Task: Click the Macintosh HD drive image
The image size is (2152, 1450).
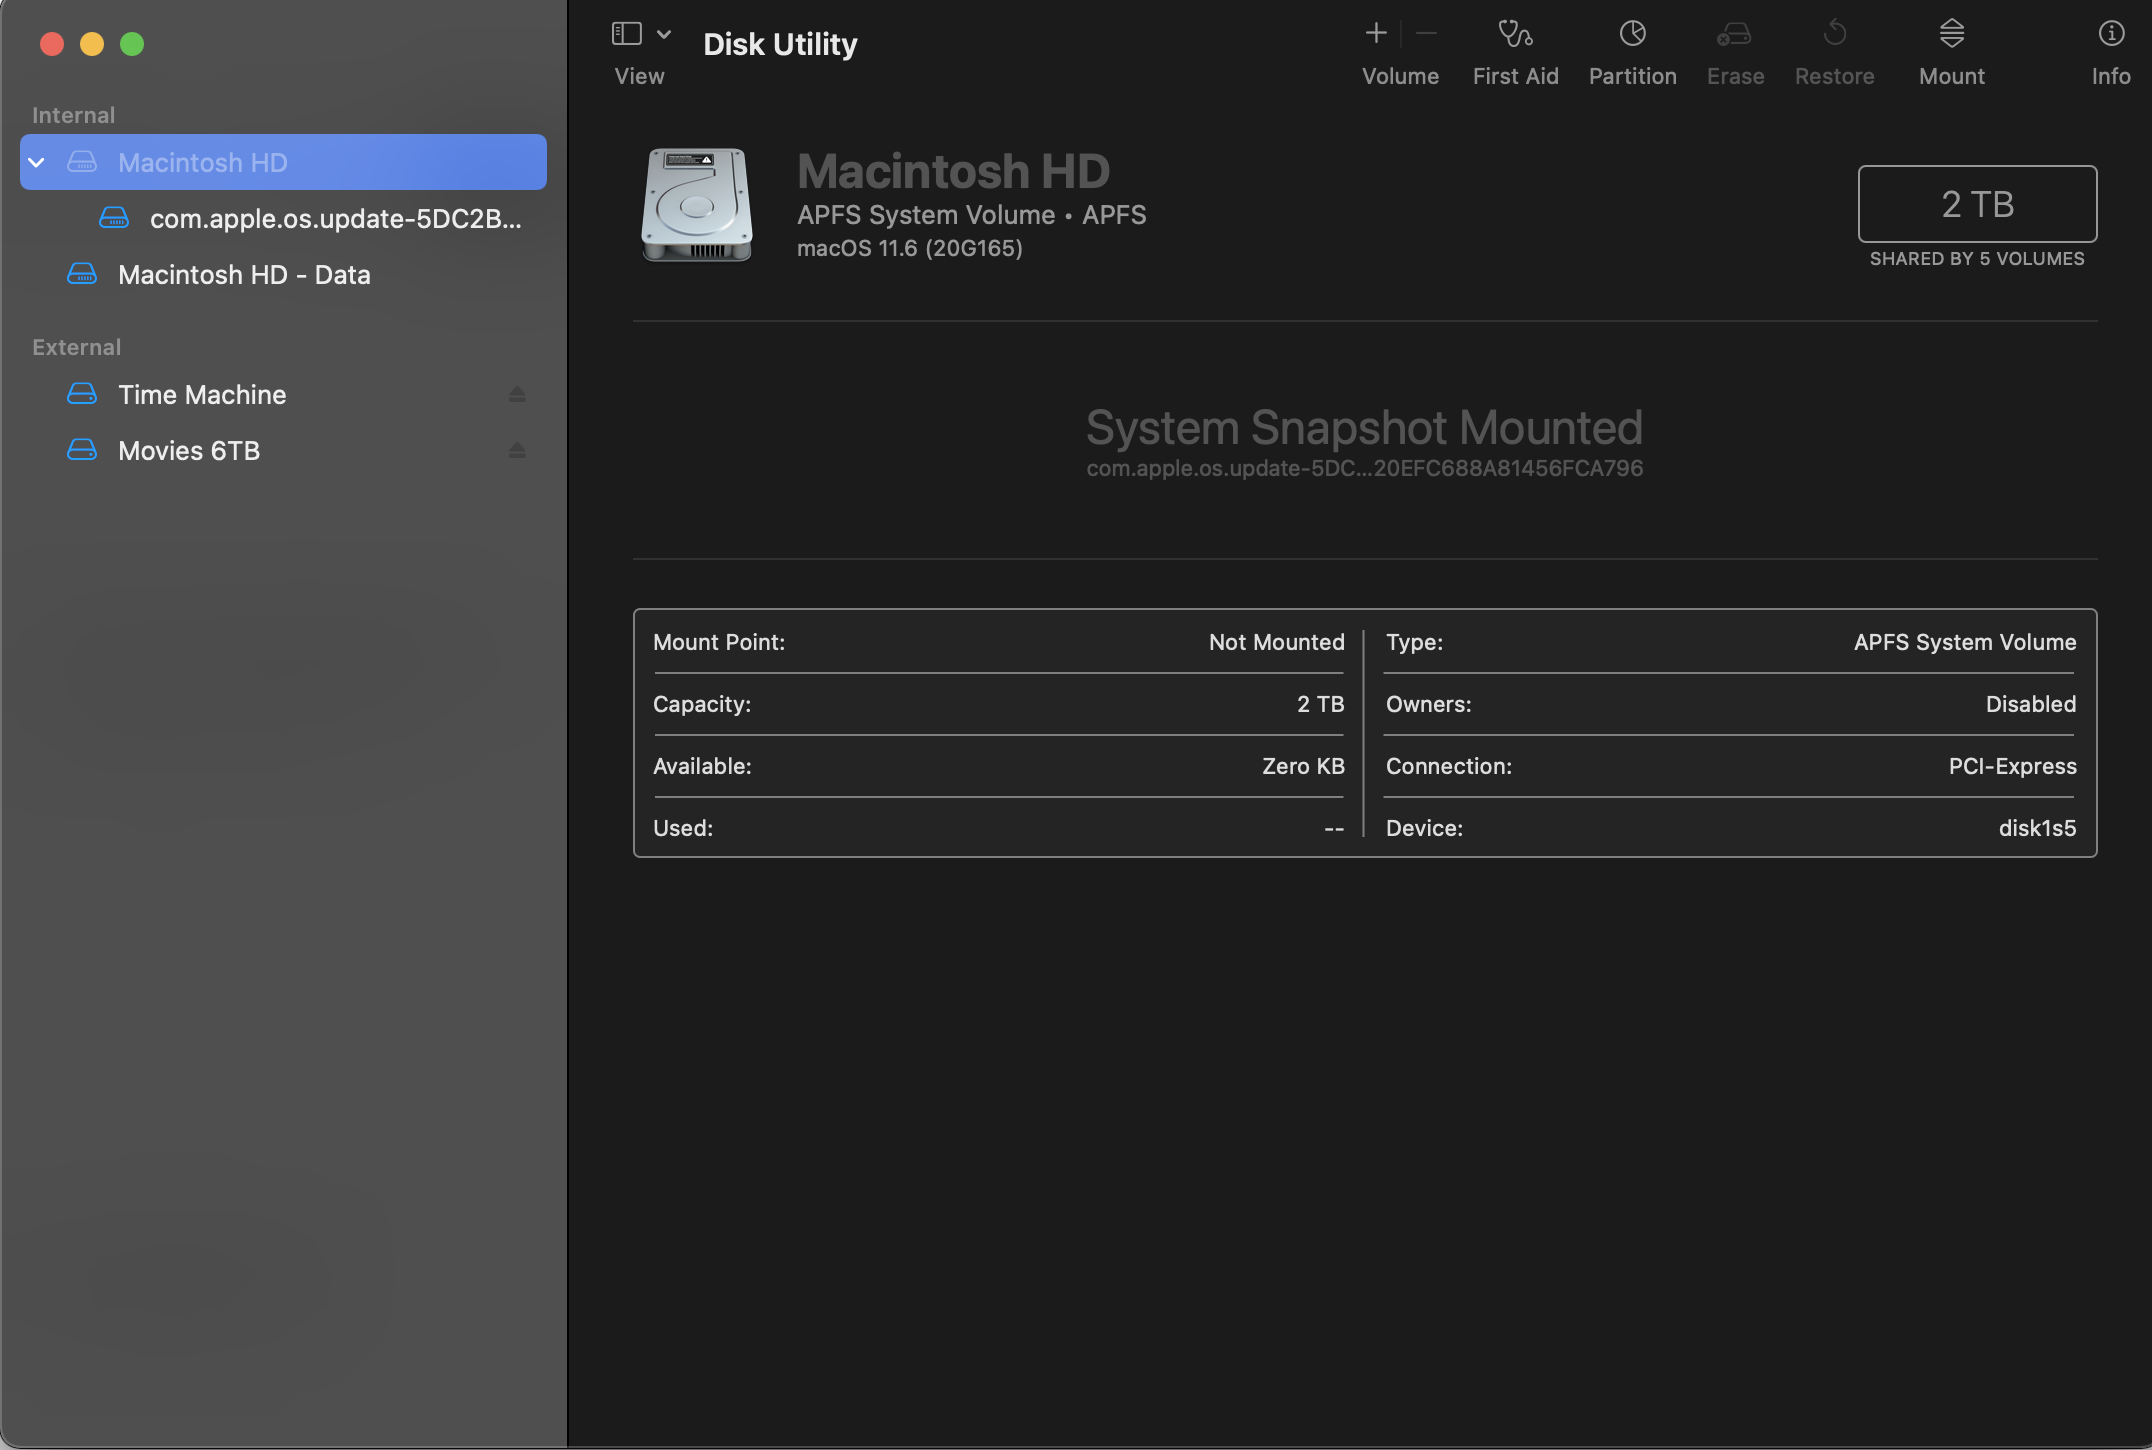Action: click(x=696, y=205)
